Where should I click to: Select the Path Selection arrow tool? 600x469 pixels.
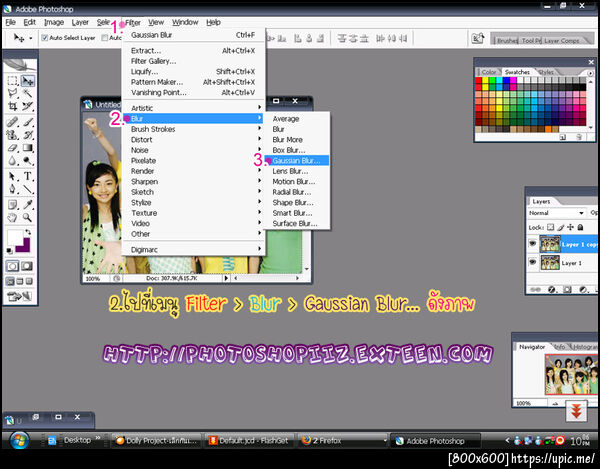(13, 176)
